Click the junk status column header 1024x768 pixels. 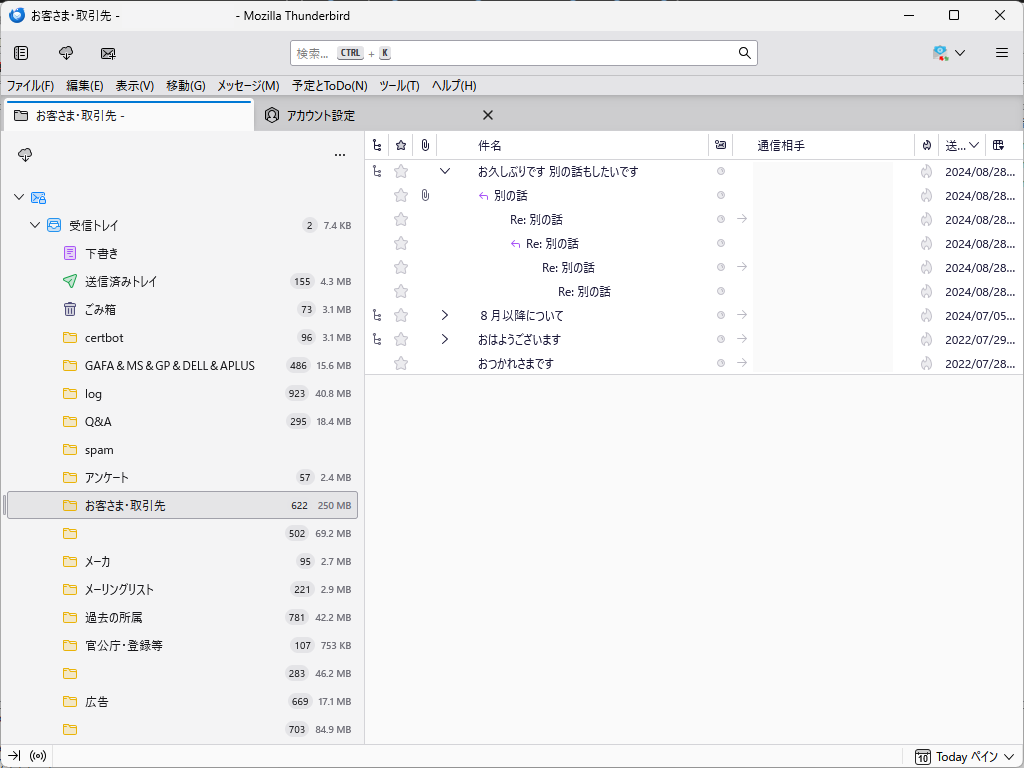point(927,145)
